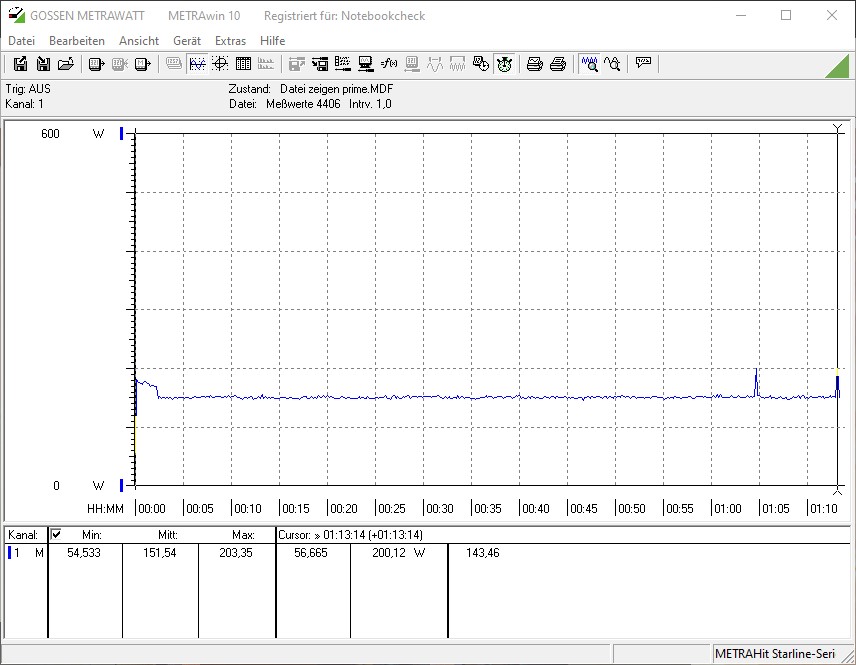Image resolution: width=856 pixels, height=665 pixels.
Task: Click the first printer icon
Action: click(x=535, y=64)
